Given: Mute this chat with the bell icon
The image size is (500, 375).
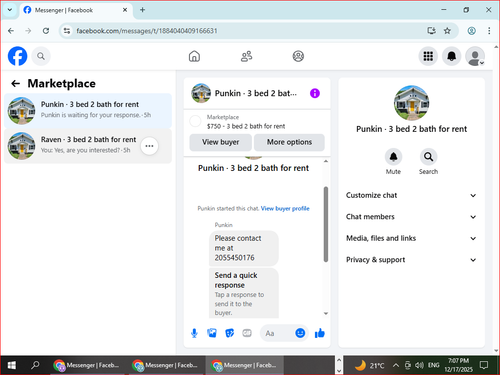Looking at the screenshot, I should [x=393, y=157].
